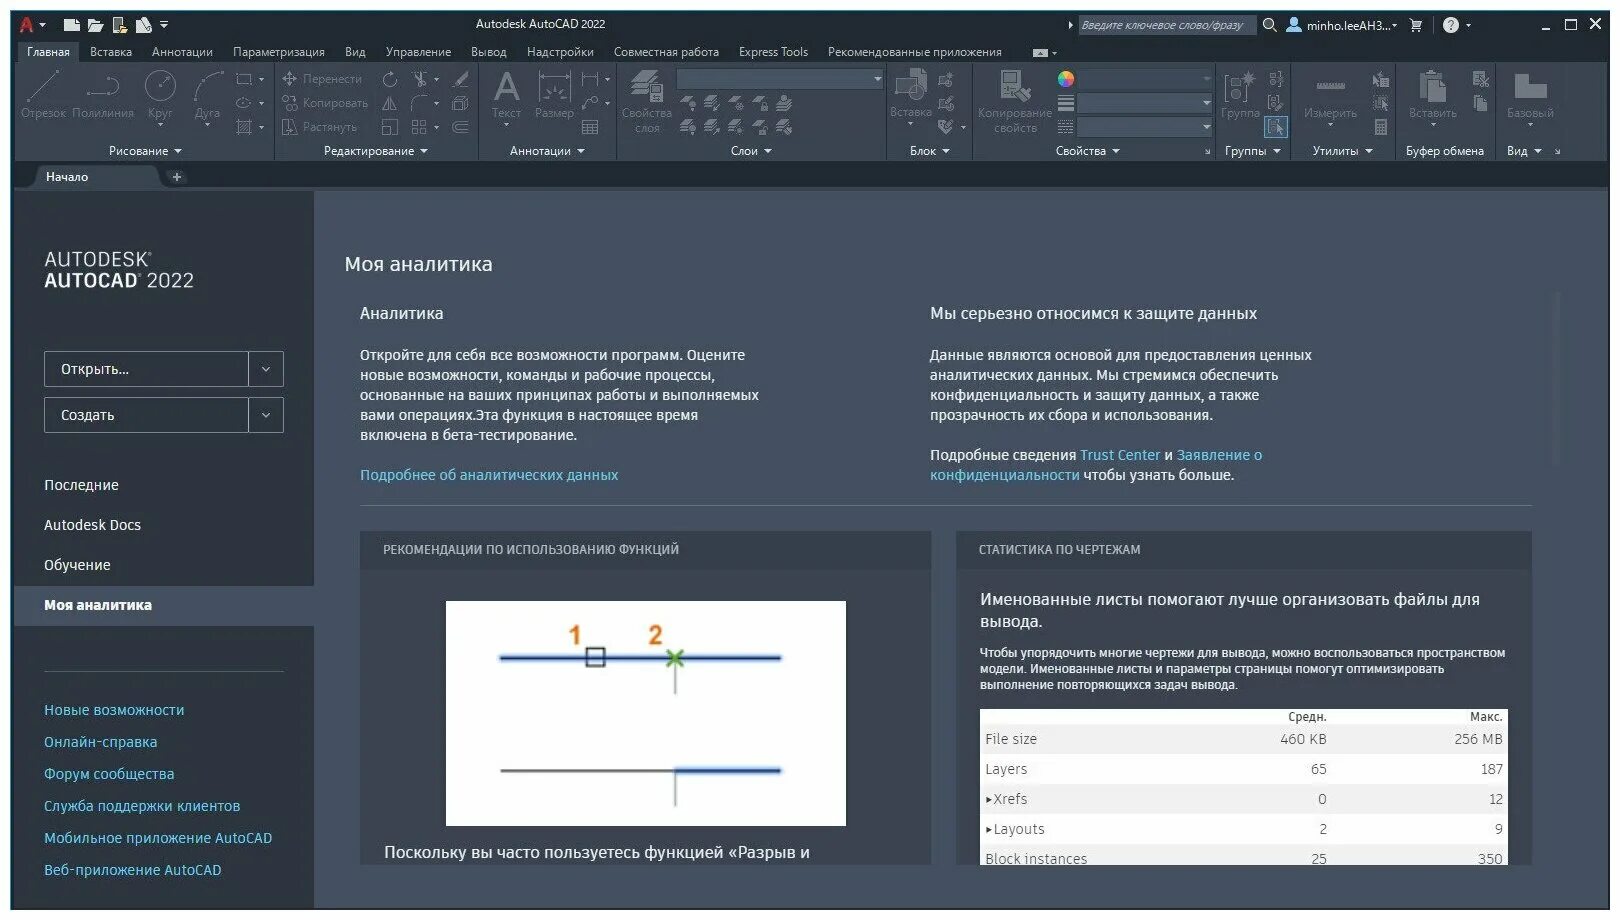The width and height of the screenshot is (1620, 920).
Task: Switch to the Управление ribbon tab
Action: [x=418, y=52]
